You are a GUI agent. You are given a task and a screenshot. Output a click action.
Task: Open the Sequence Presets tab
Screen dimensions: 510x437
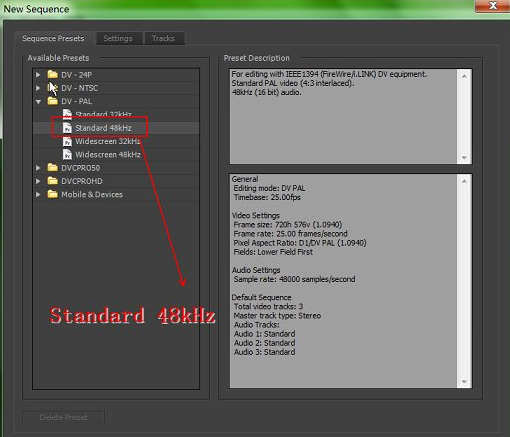[53, 38]
